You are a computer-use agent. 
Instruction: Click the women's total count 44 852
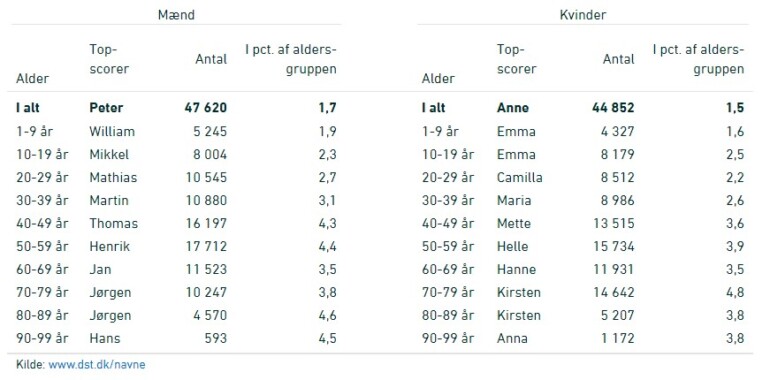613,108
